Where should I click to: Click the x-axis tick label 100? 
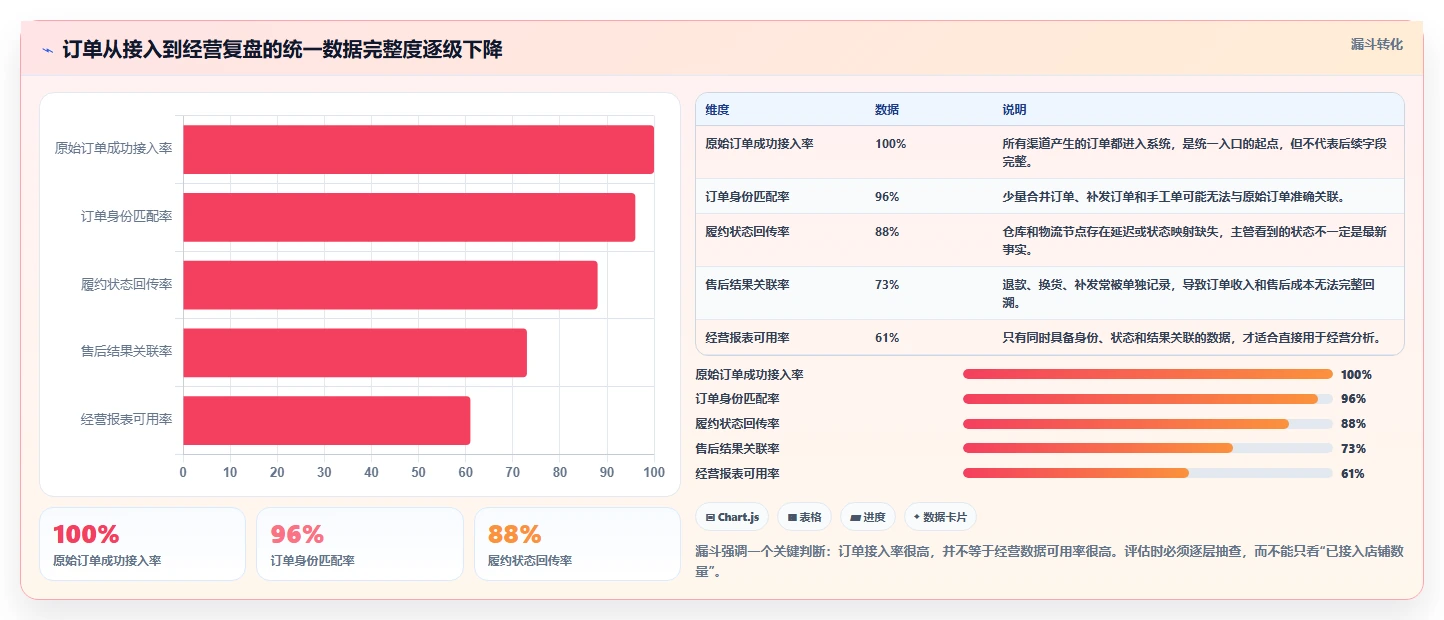pyautogui.click(x=654, y=472)
